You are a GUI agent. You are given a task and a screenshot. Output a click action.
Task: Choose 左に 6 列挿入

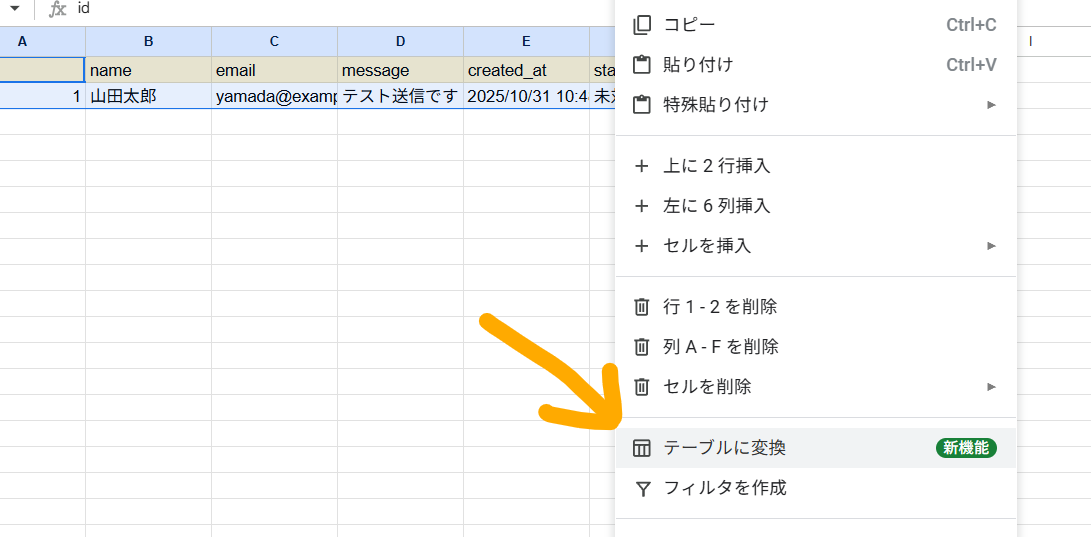point(815,206)
